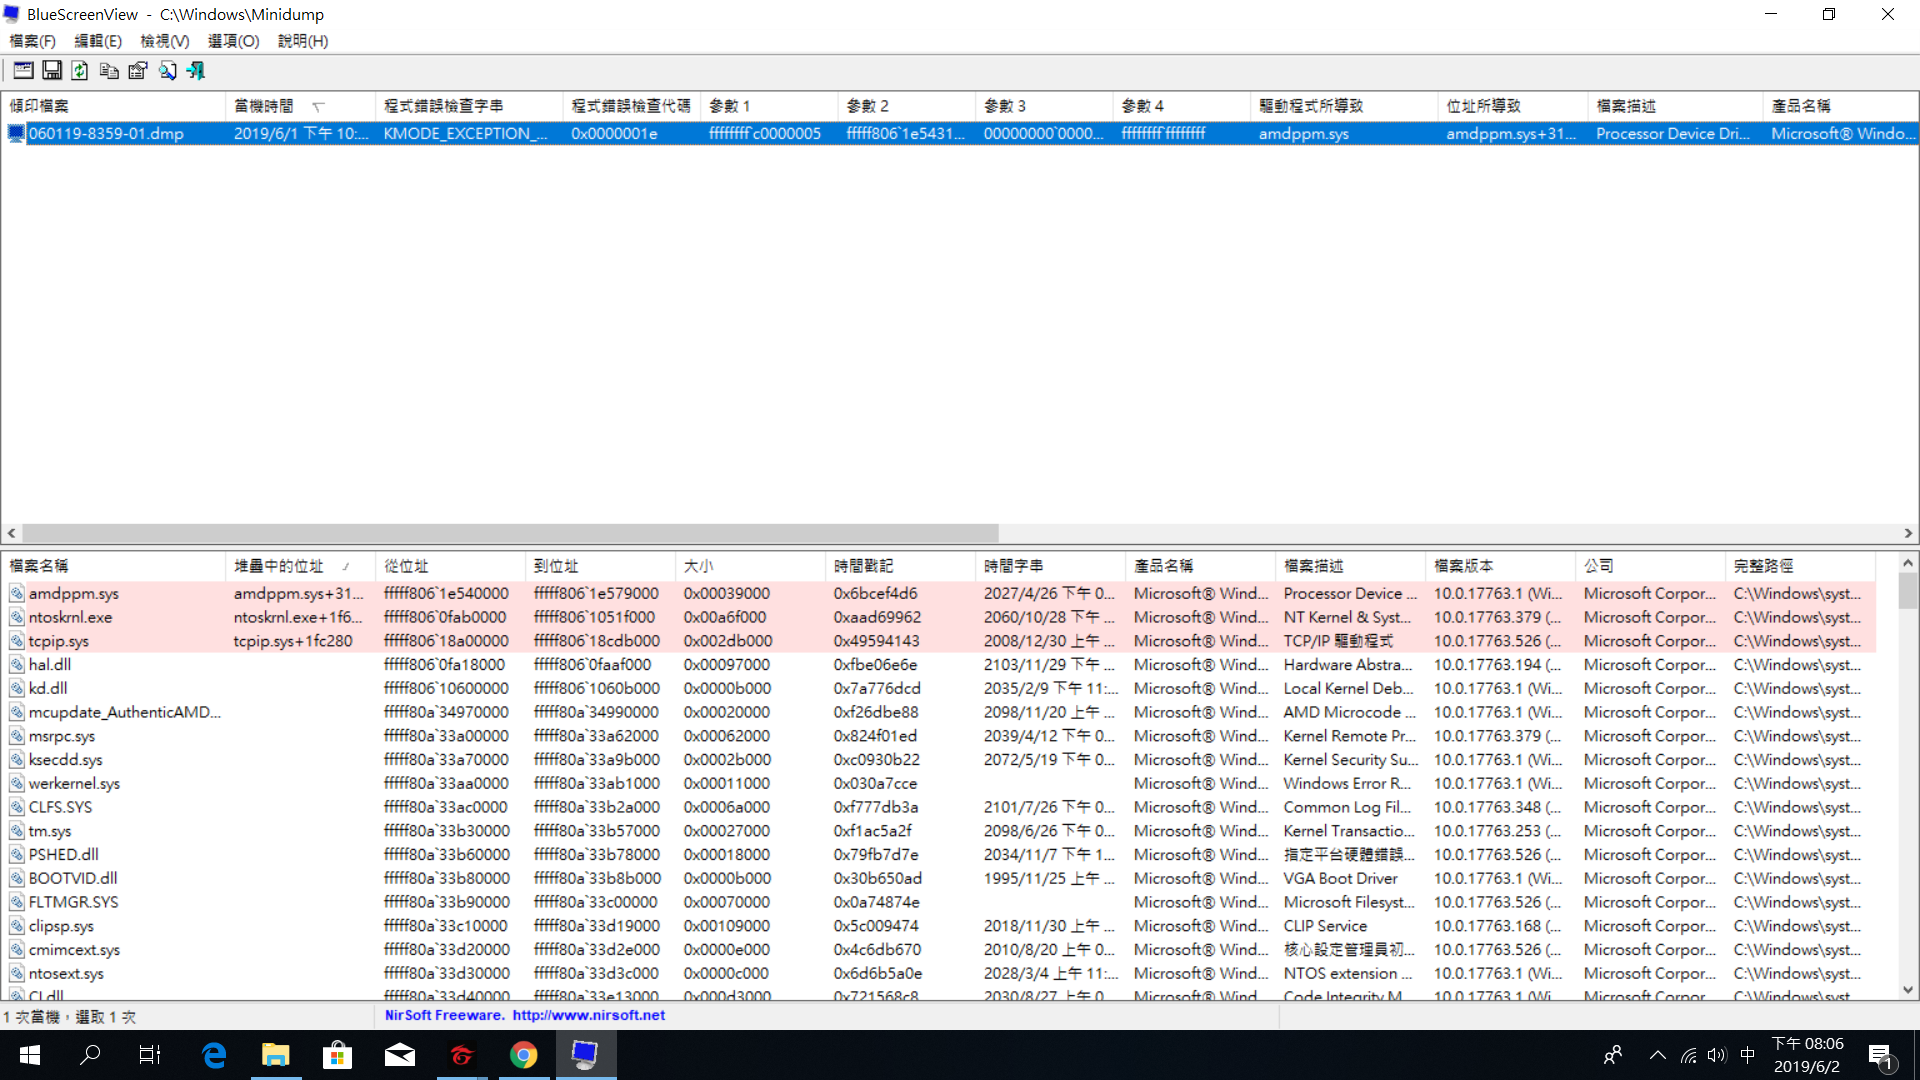Select the ntosext.sys row
The image size is (1920, 1080).
tap(938, 974)
